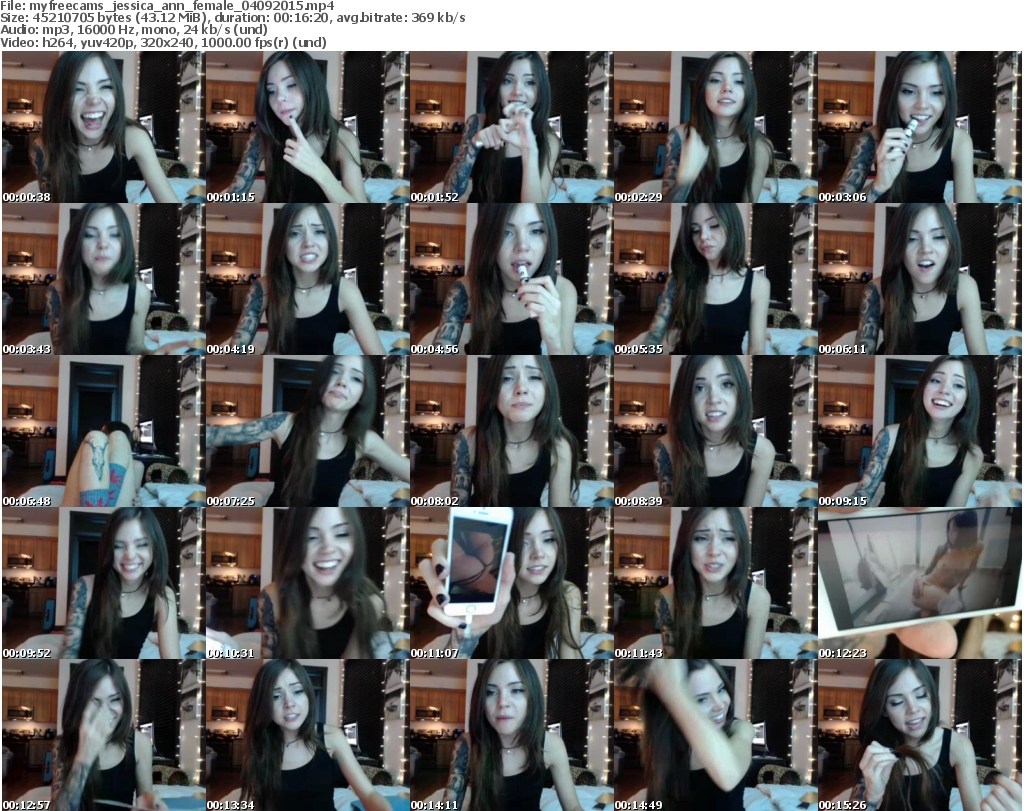Viewport: 1024px width, 811px height.
Task: Pick the frame at 00:09:15
Action: [920, 431]
